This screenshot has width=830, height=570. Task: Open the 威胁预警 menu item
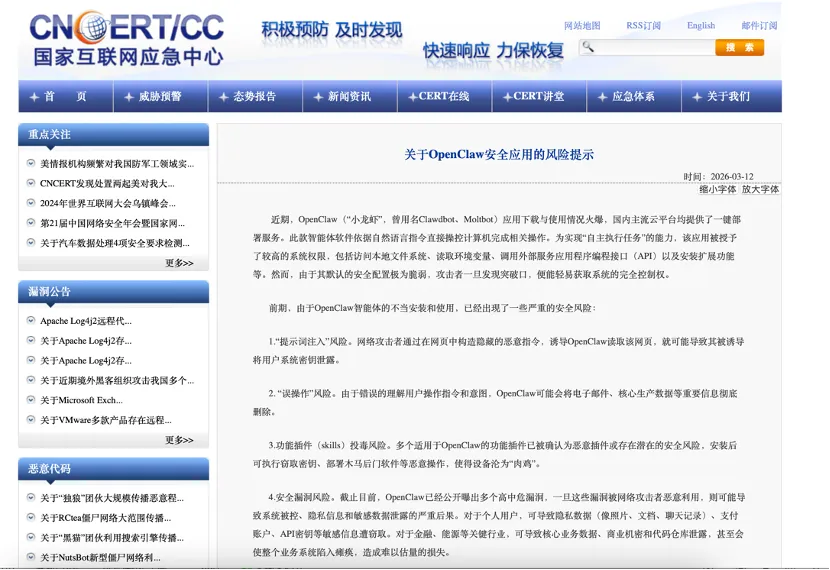pos(160,96)
